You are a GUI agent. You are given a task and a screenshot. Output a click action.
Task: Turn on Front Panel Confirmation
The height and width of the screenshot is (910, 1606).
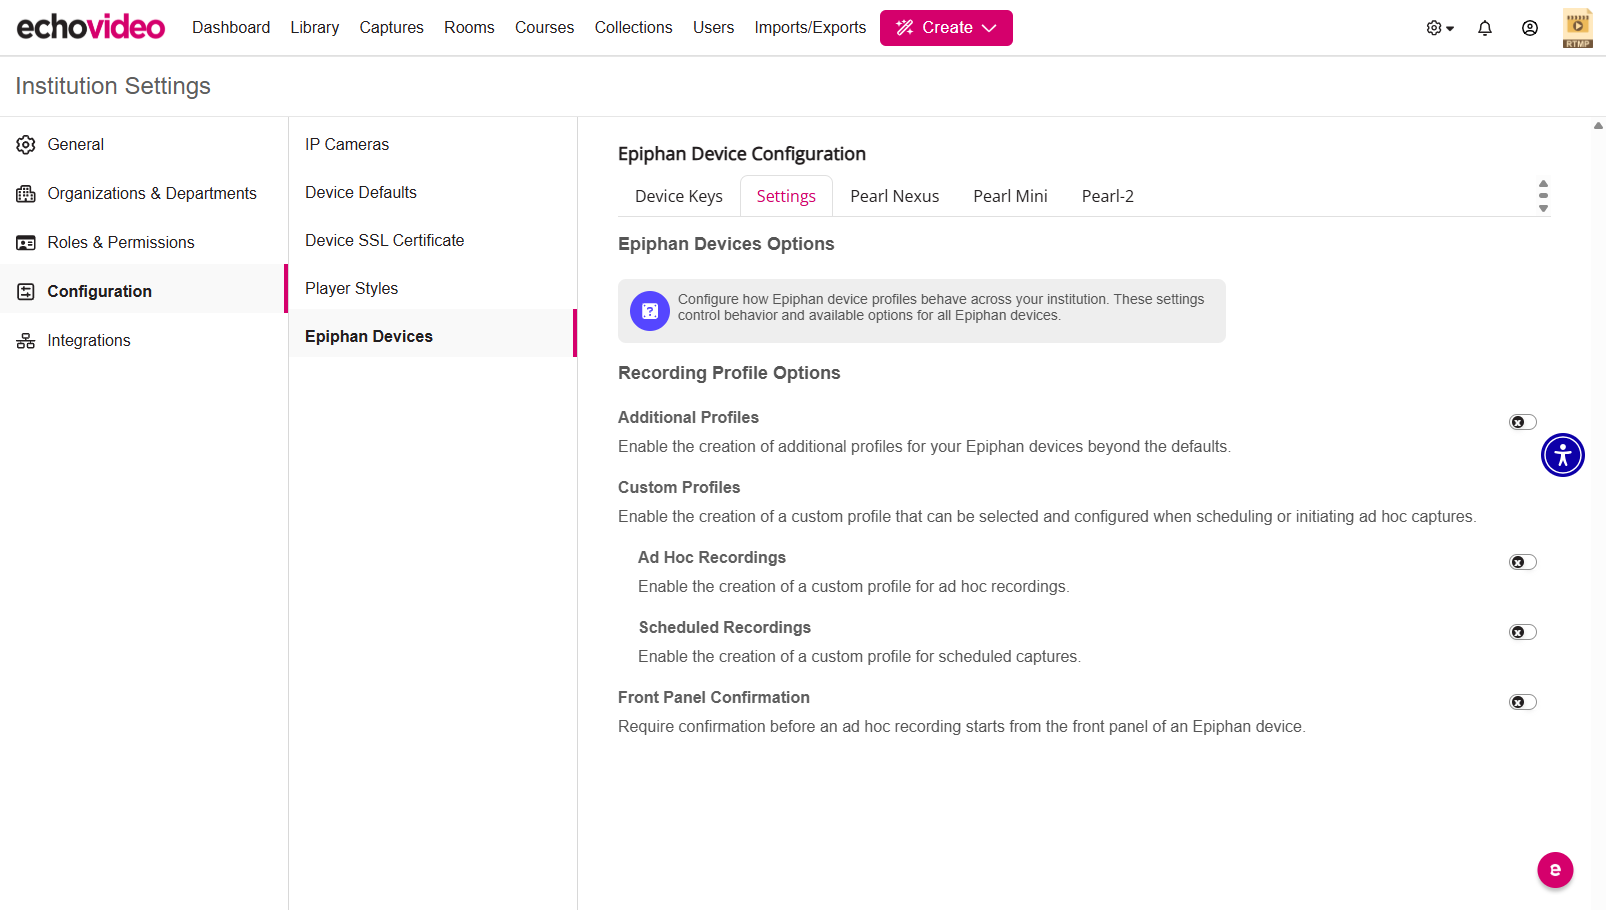coord(1523,702)
